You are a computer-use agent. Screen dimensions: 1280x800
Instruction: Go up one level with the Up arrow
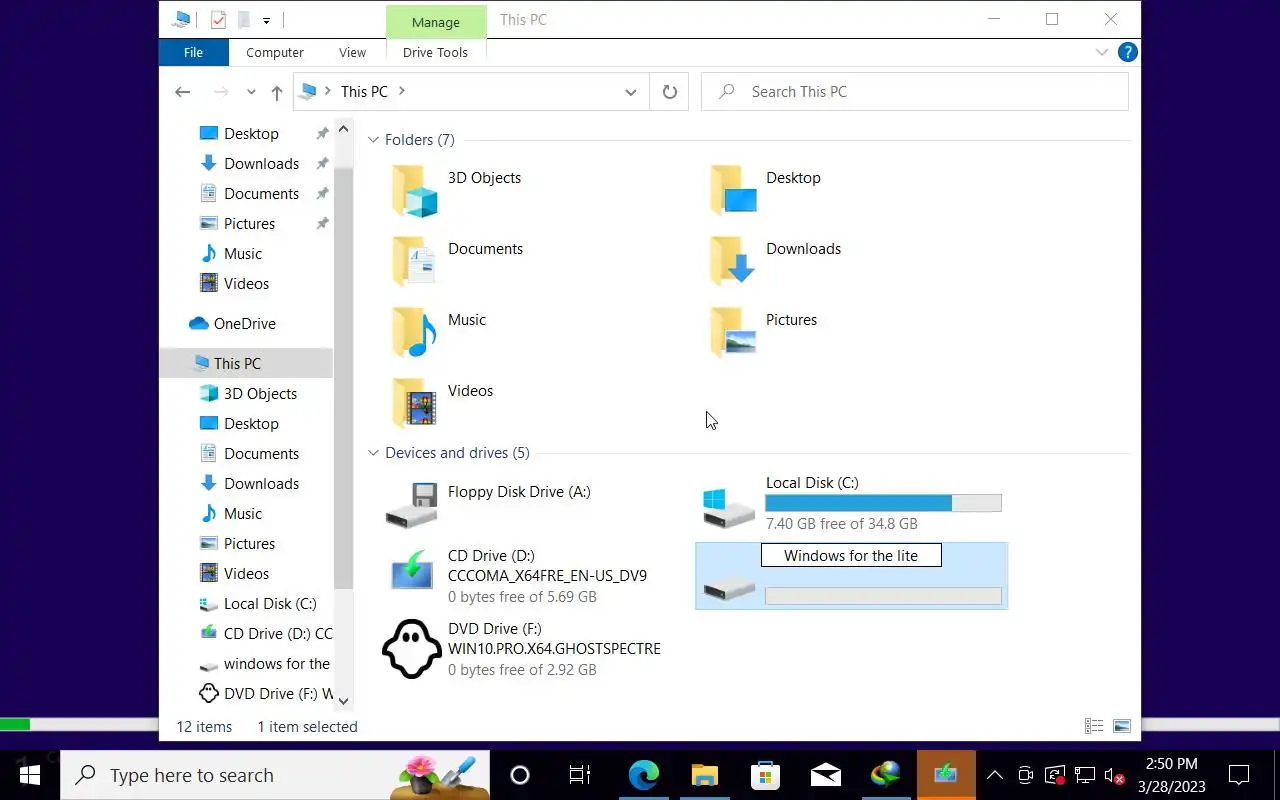(277, 92)
